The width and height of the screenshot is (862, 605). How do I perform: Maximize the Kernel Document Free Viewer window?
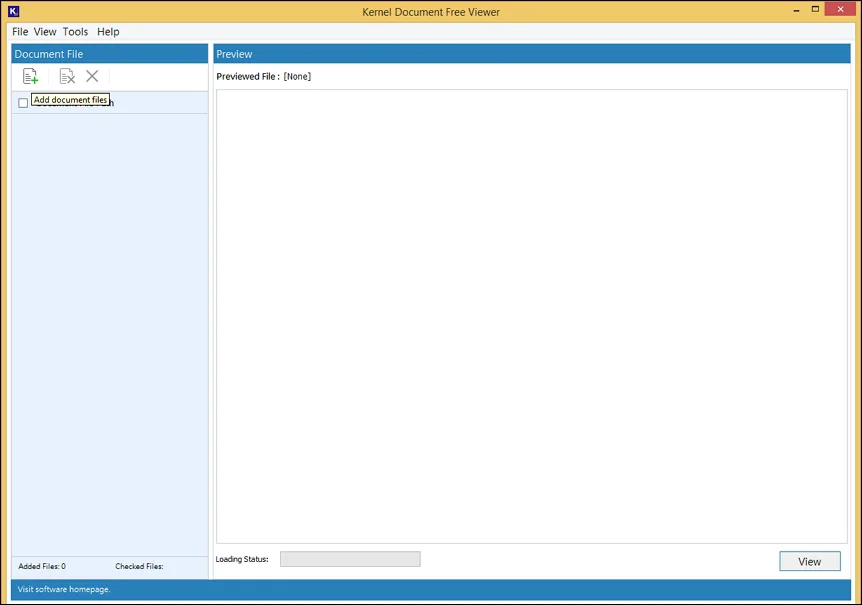815,9
